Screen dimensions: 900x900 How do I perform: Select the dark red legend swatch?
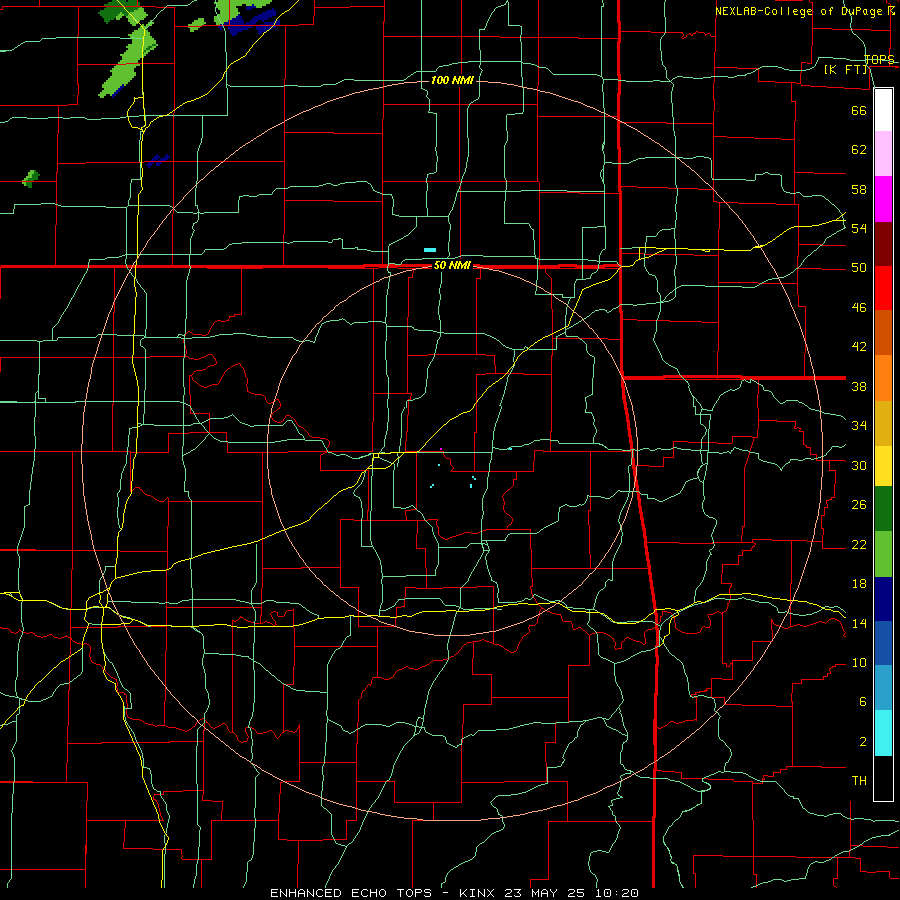(883, 244)
